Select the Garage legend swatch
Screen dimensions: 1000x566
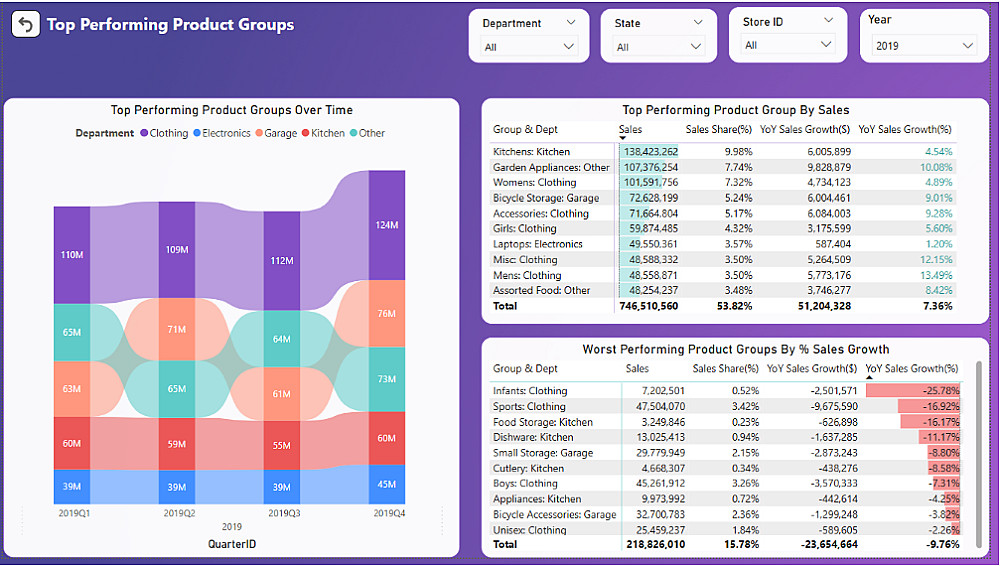coord(259,133)
